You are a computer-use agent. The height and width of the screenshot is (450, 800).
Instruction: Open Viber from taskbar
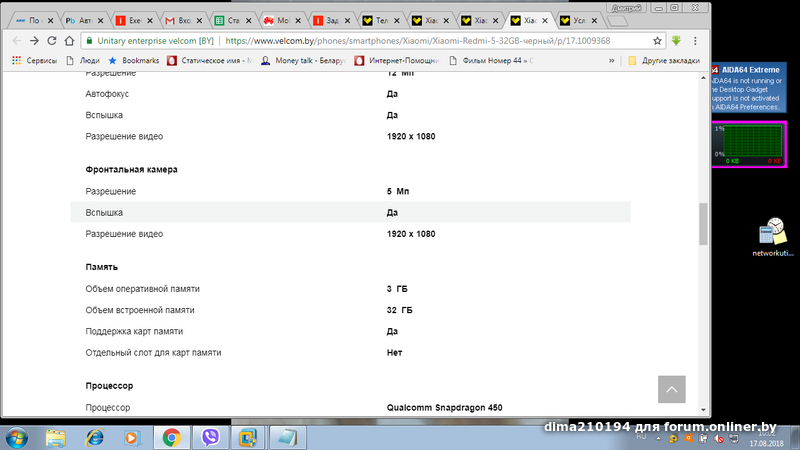click(210, 438)
